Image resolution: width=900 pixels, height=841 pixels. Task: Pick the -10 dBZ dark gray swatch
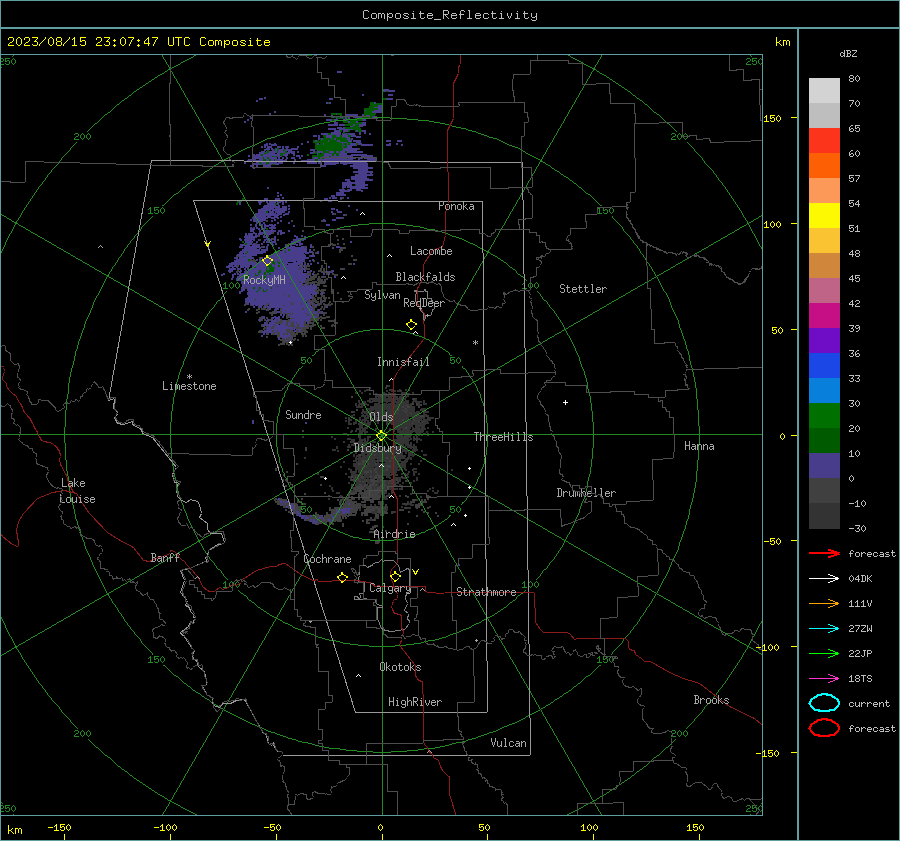click(x=824, y=516)
